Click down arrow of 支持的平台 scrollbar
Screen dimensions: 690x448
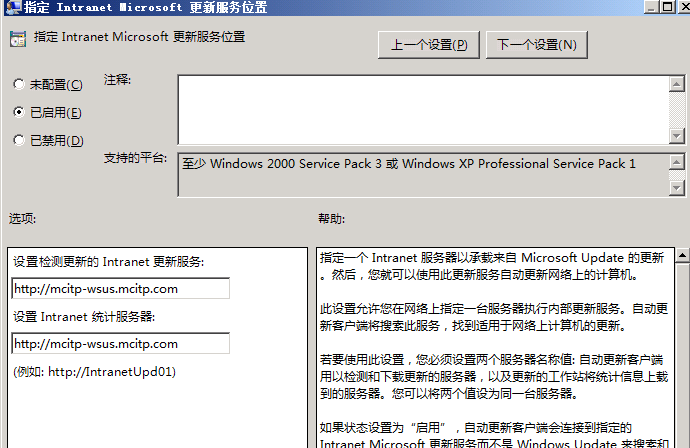click(x=676, y=188)
